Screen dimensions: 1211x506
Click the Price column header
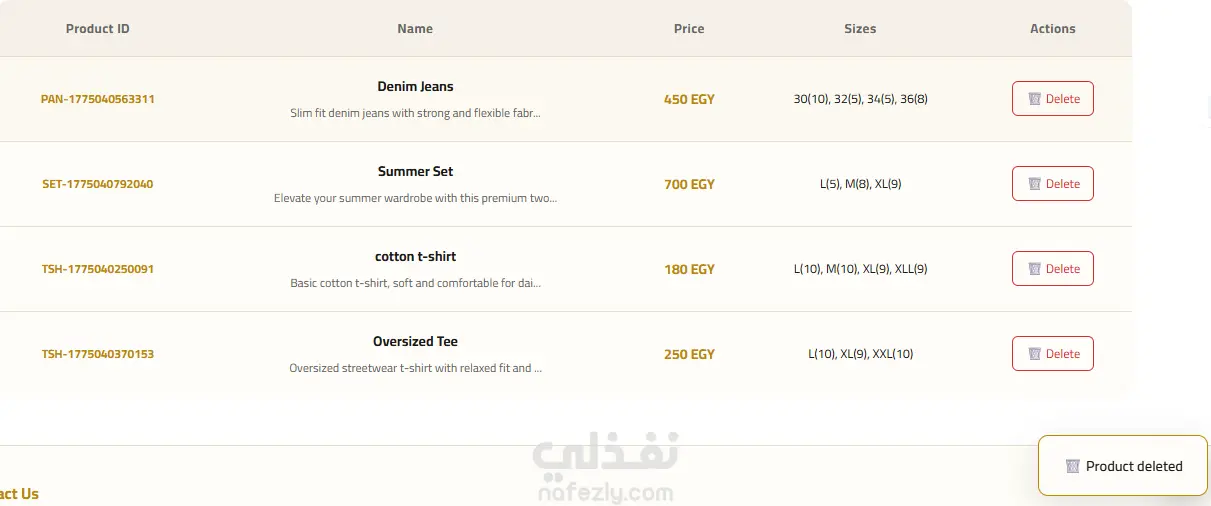[689, 29]
